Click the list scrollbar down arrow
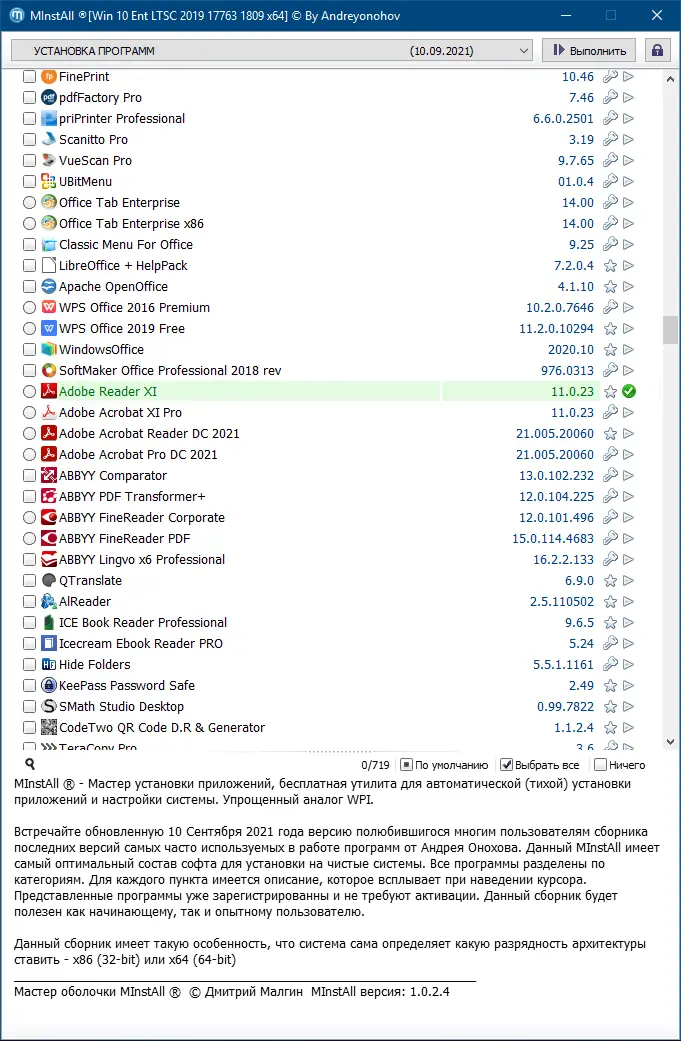Image resolution: width=681 pixels, height=1041 pixels. (670, 742)
